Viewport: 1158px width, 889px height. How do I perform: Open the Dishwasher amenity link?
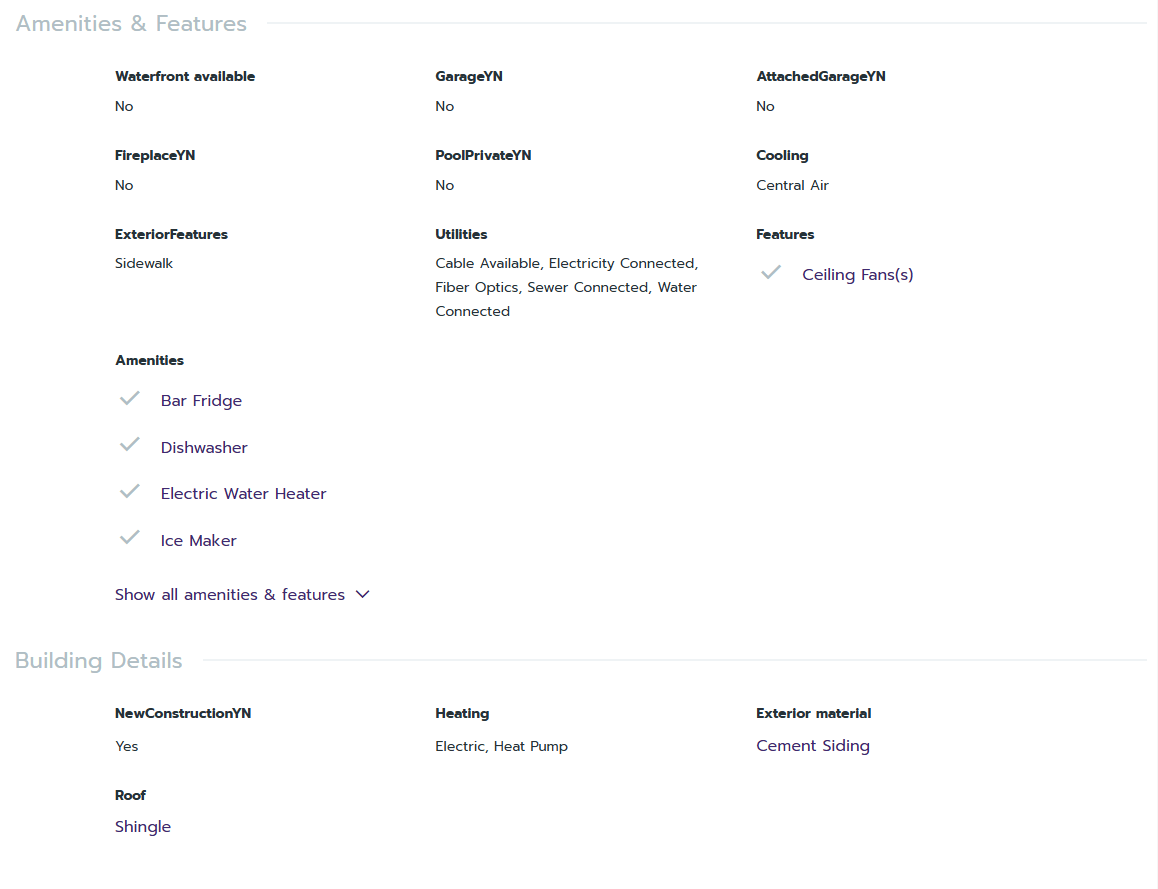coord(204,447)
